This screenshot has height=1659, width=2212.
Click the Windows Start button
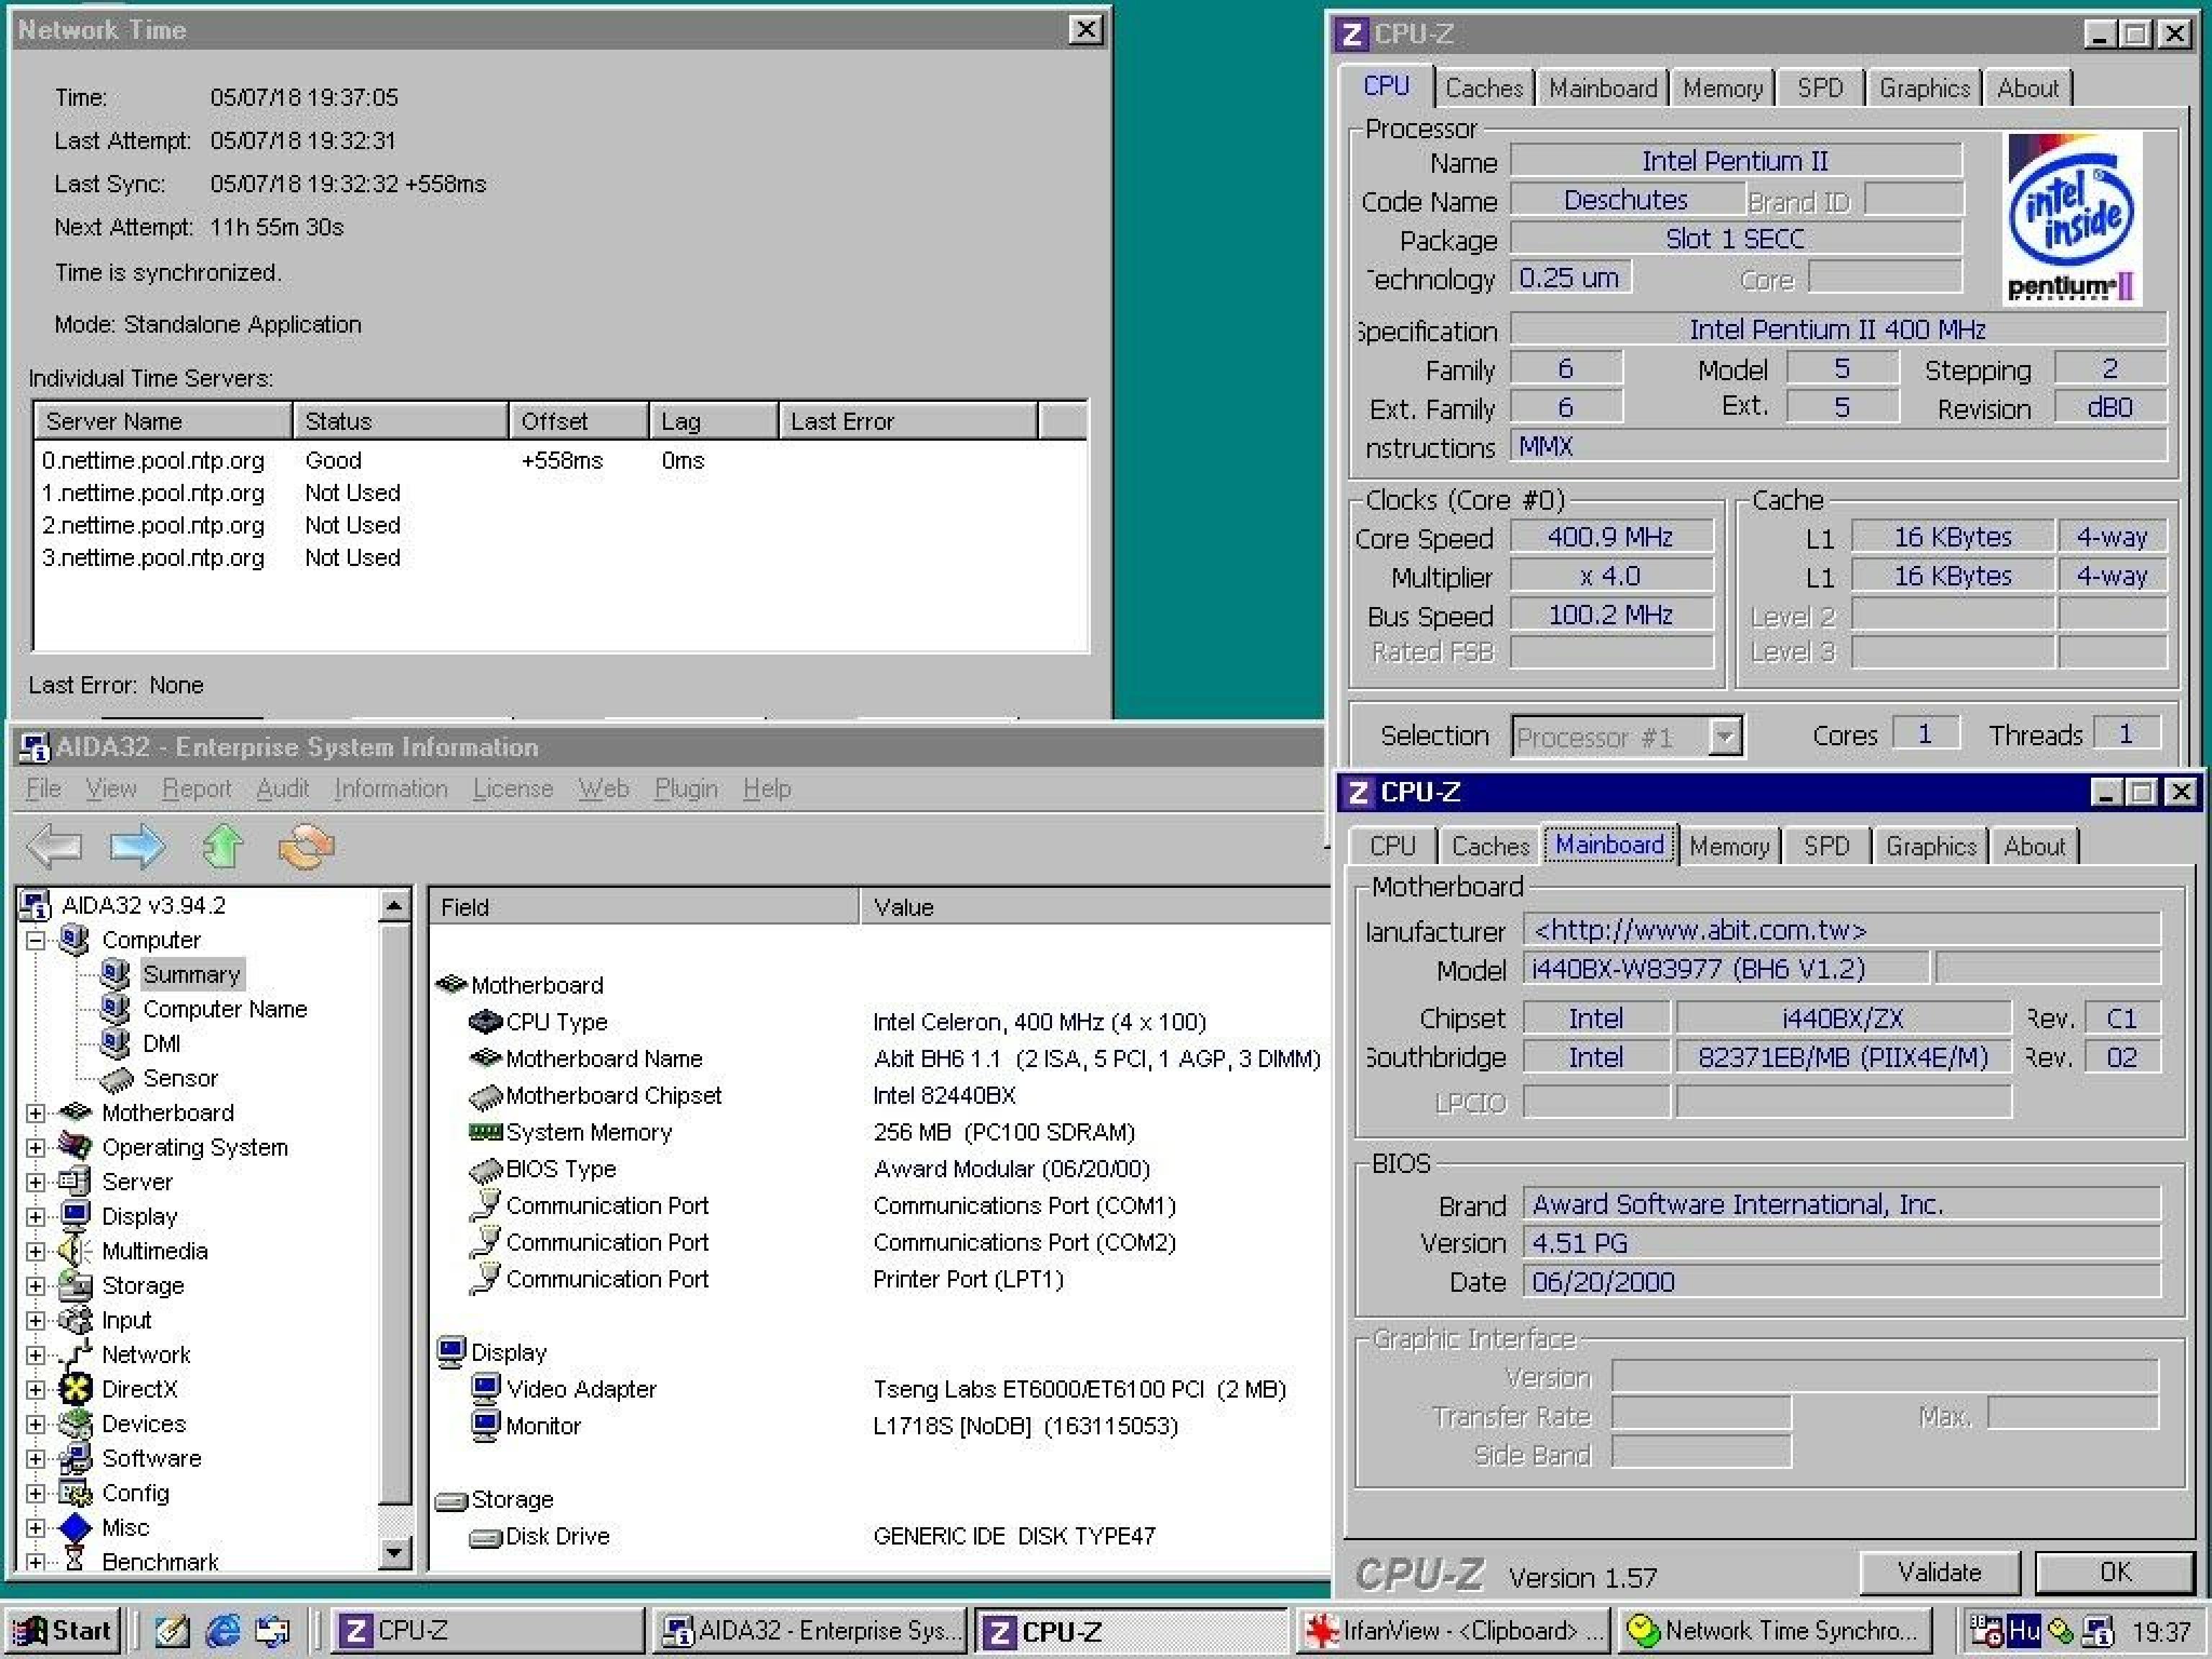coord(62,1631)
